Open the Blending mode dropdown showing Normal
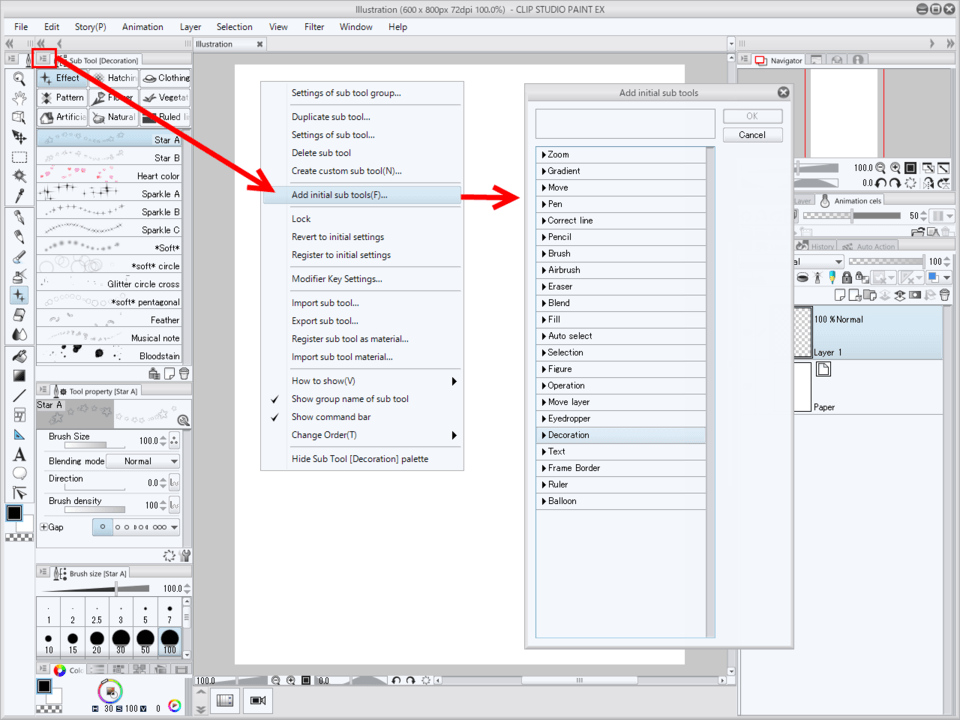This screenshot has width=960, height=720. (145, 461)
